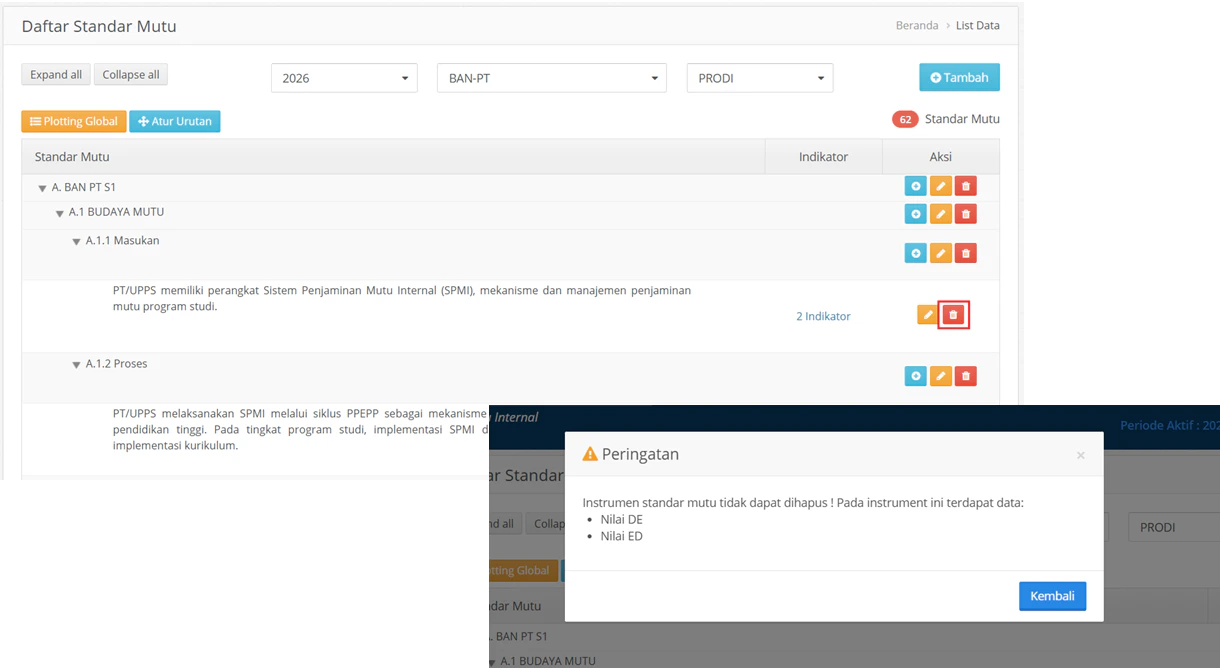Image resolution: width=1220 pixels, height=668 pixels.
Task: Open the PRODI dropdown in main window
Action: click(x=760, y=78)
